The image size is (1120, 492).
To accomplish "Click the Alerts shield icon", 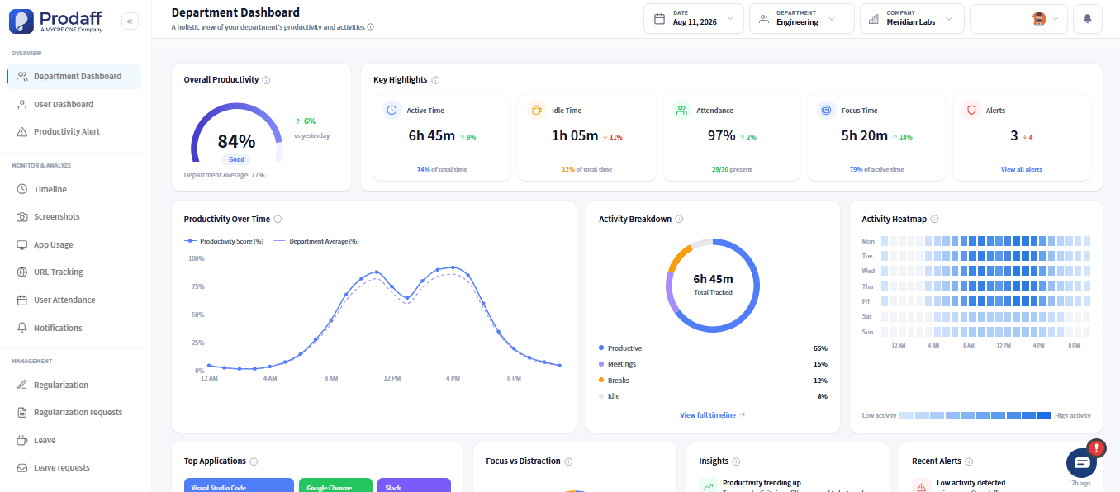I will tap(971, 111).
